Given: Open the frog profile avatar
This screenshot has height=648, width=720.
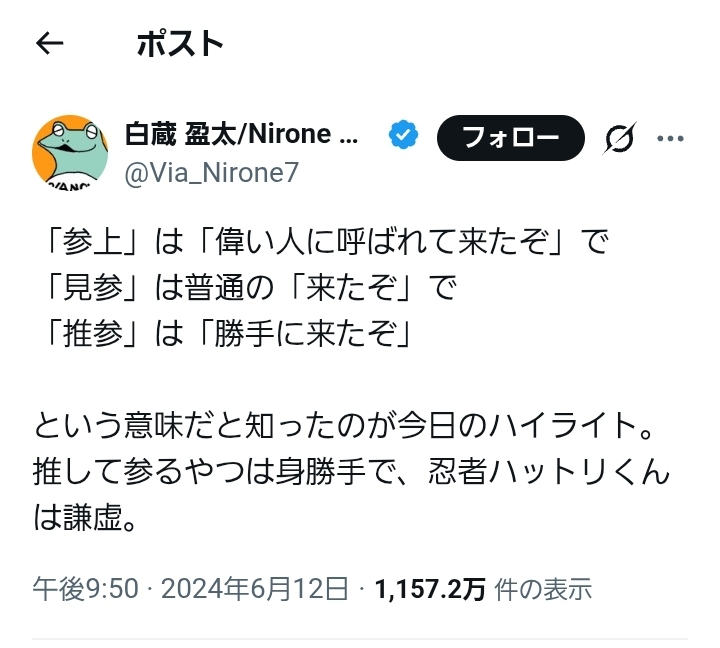Looking at the screenshot, I should point(69,149).
